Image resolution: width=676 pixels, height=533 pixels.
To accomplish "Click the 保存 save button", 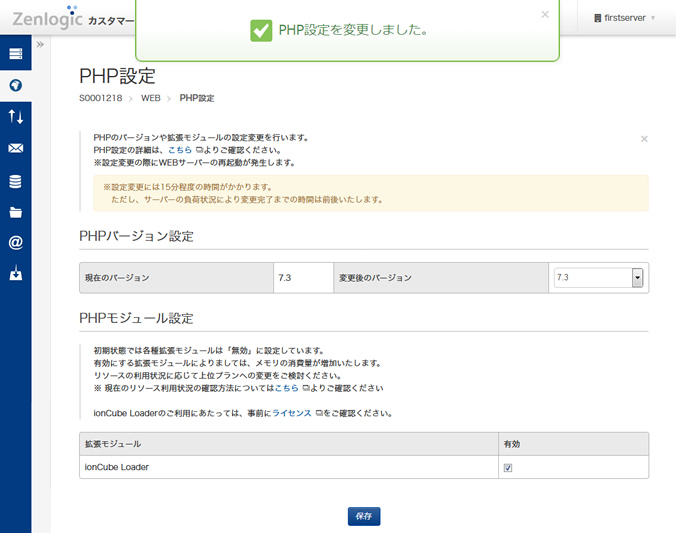I will (x=364, y=516).
